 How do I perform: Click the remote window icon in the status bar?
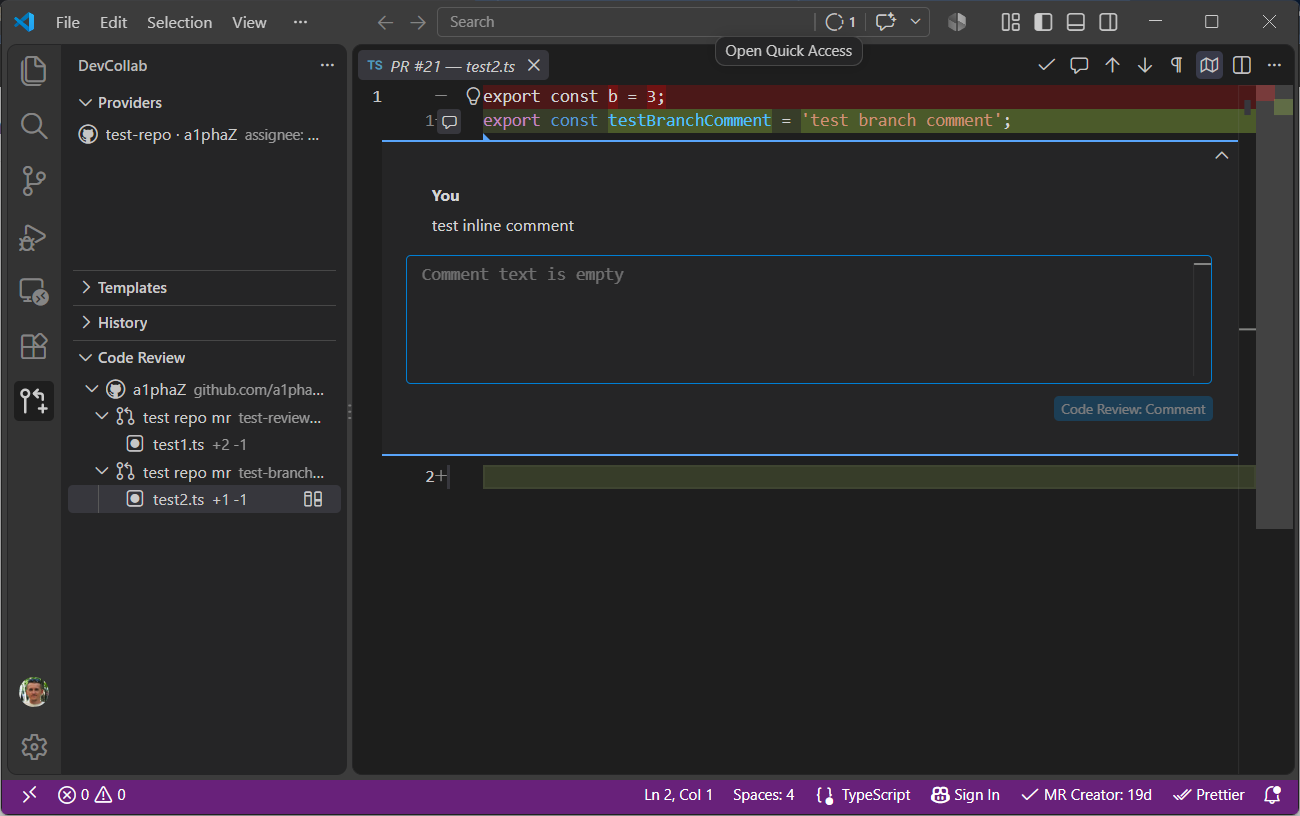(x=30, y=795)
